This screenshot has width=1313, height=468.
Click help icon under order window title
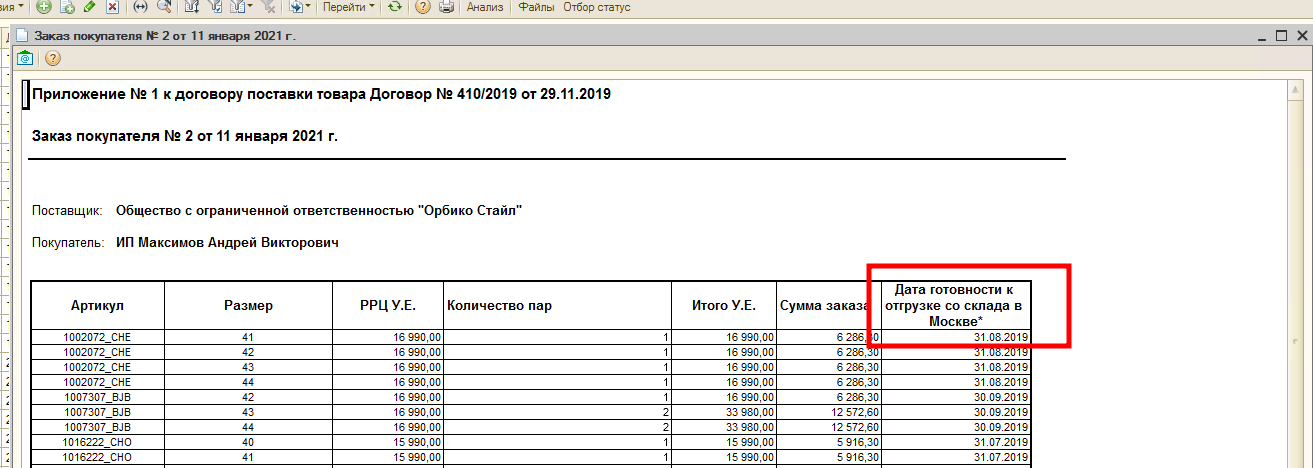click(53, 58)
